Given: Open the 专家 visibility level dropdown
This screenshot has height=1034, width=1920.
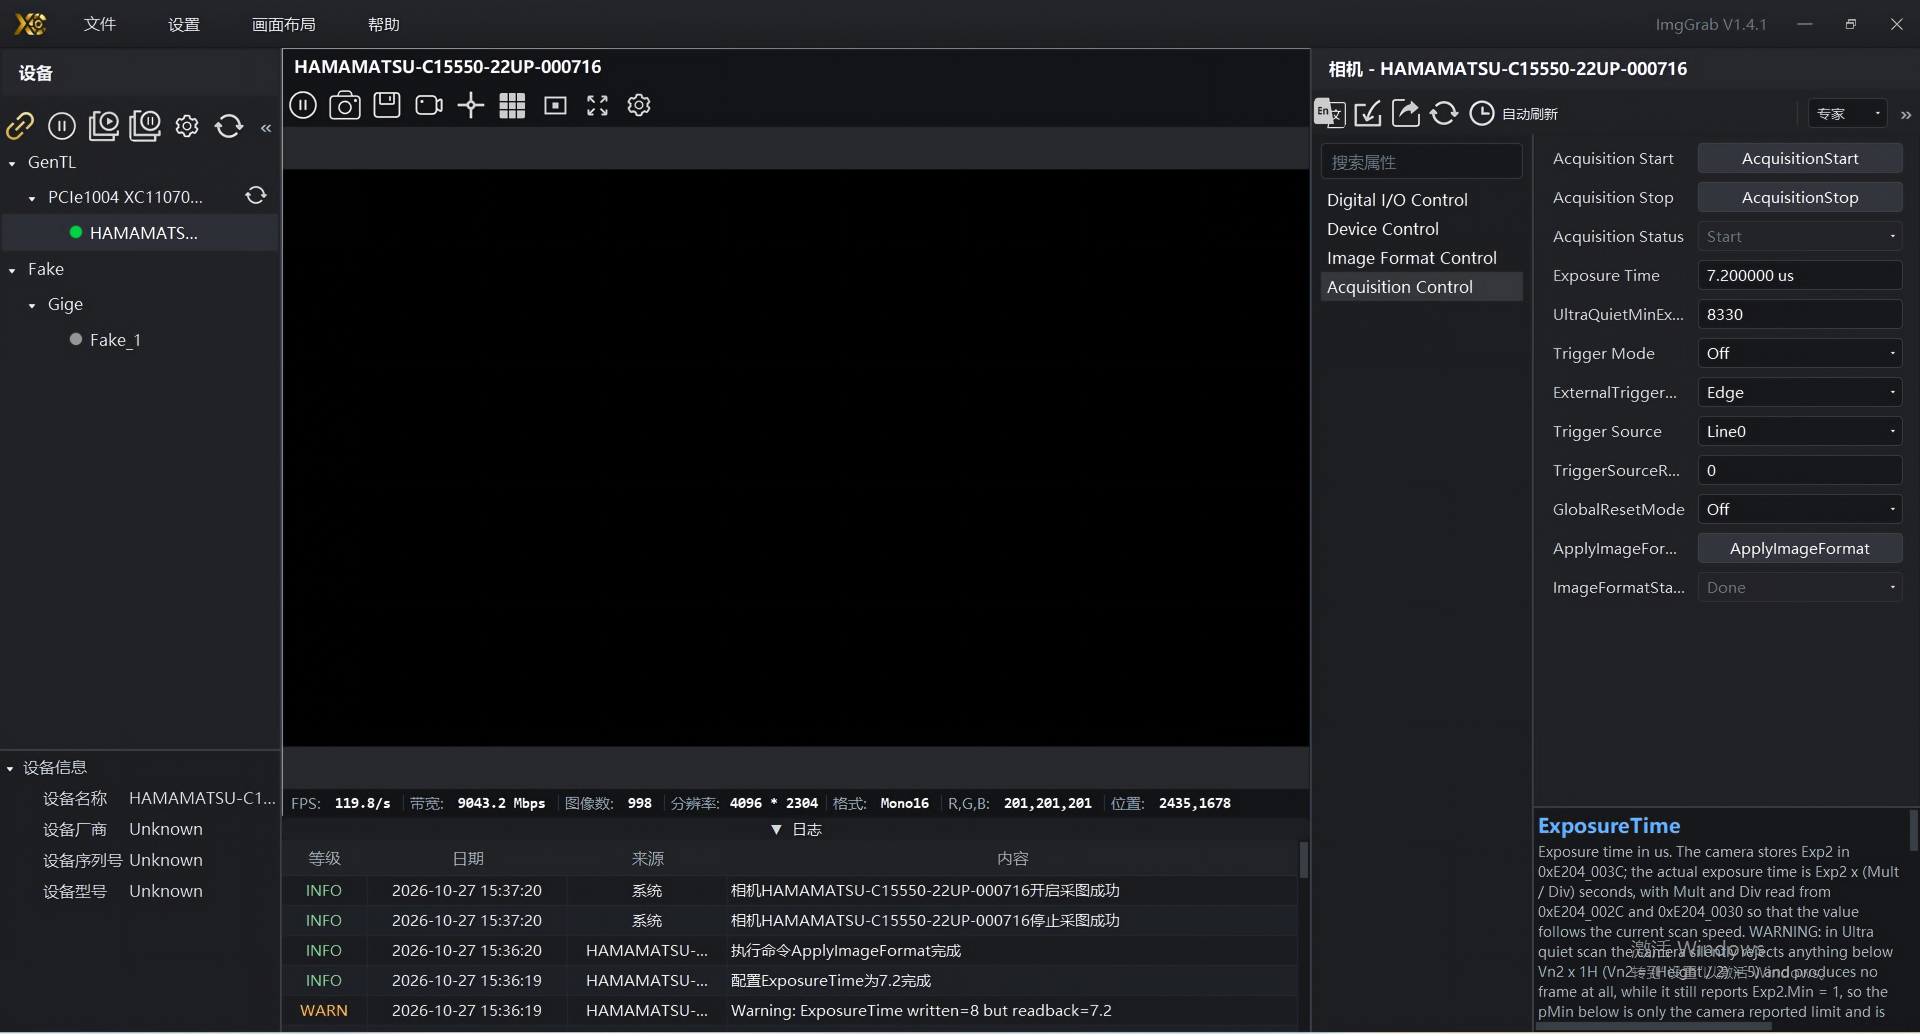Looking at the screenshot, I should (x=1847, y=114).
